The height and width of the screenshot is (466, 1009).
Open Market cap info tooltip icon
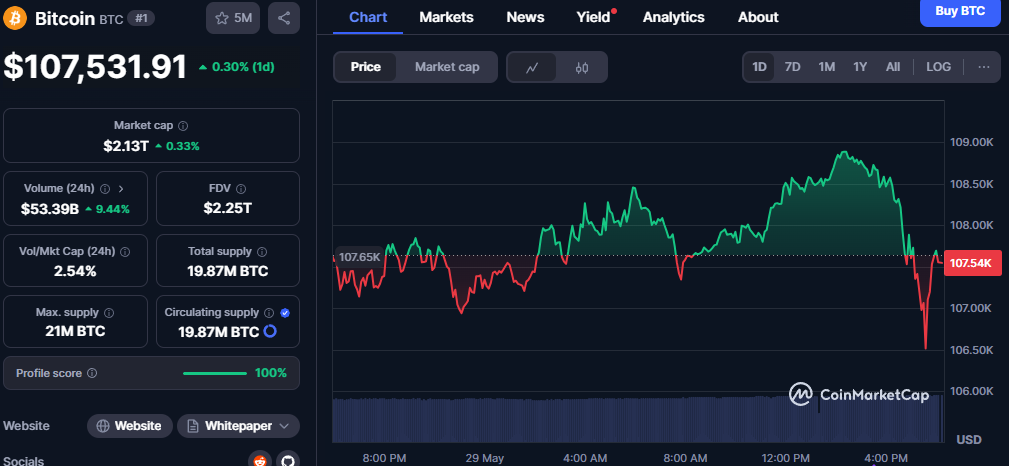pyautogui.click(x=183, y=126)
